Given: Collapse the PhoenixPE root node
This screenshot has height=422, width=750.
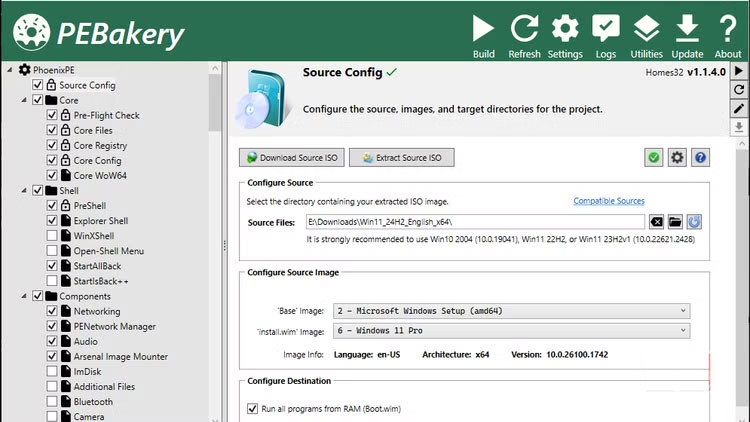Looking at the screenshot, I should pos(10,70).
